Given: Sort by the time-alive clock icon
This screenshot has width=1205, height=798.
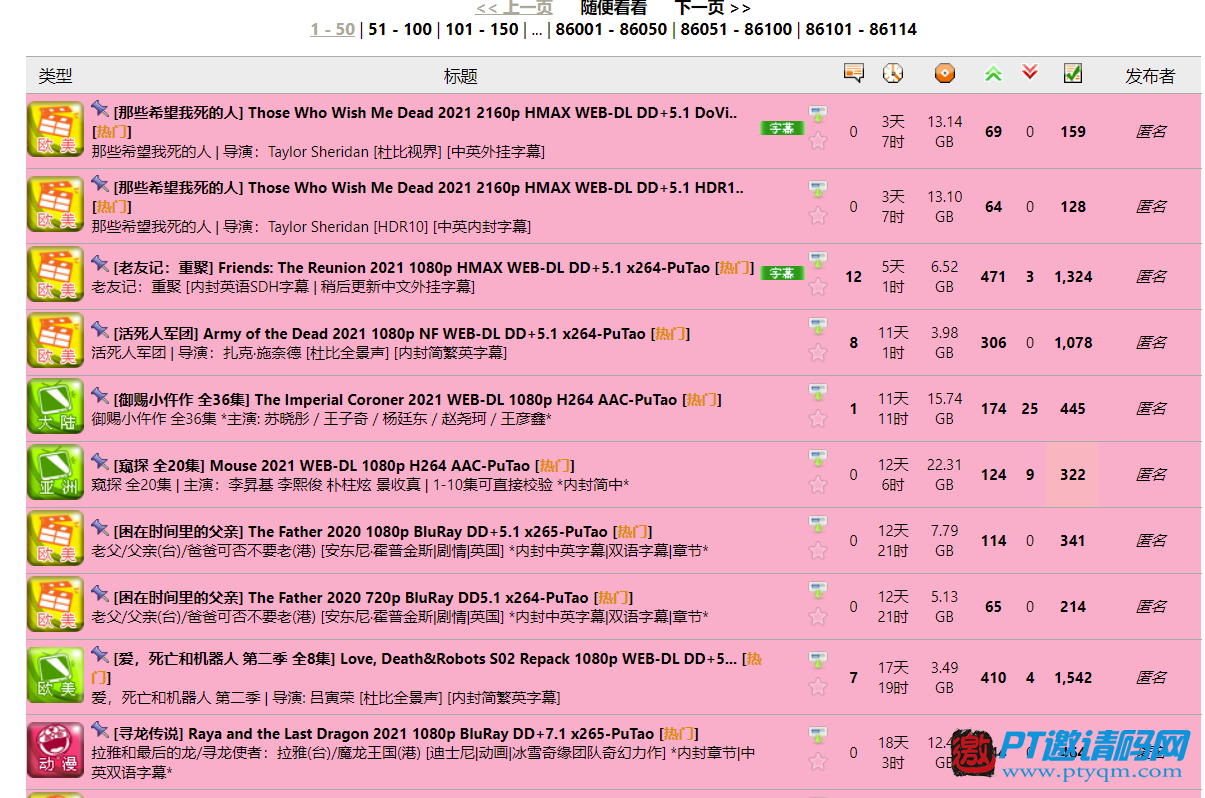Looking at the screenshot, I should click(892, 73).
